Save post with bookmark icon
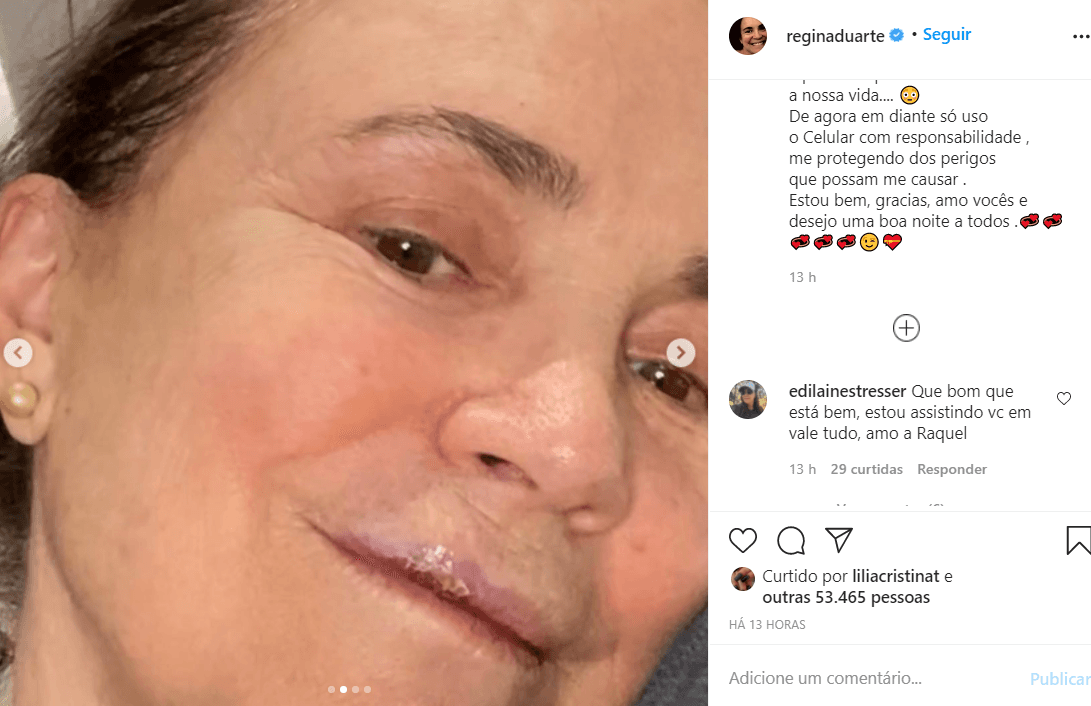Image resolution: width=1091 pixels, height=706 pixels. click(x=1078, y=540)
